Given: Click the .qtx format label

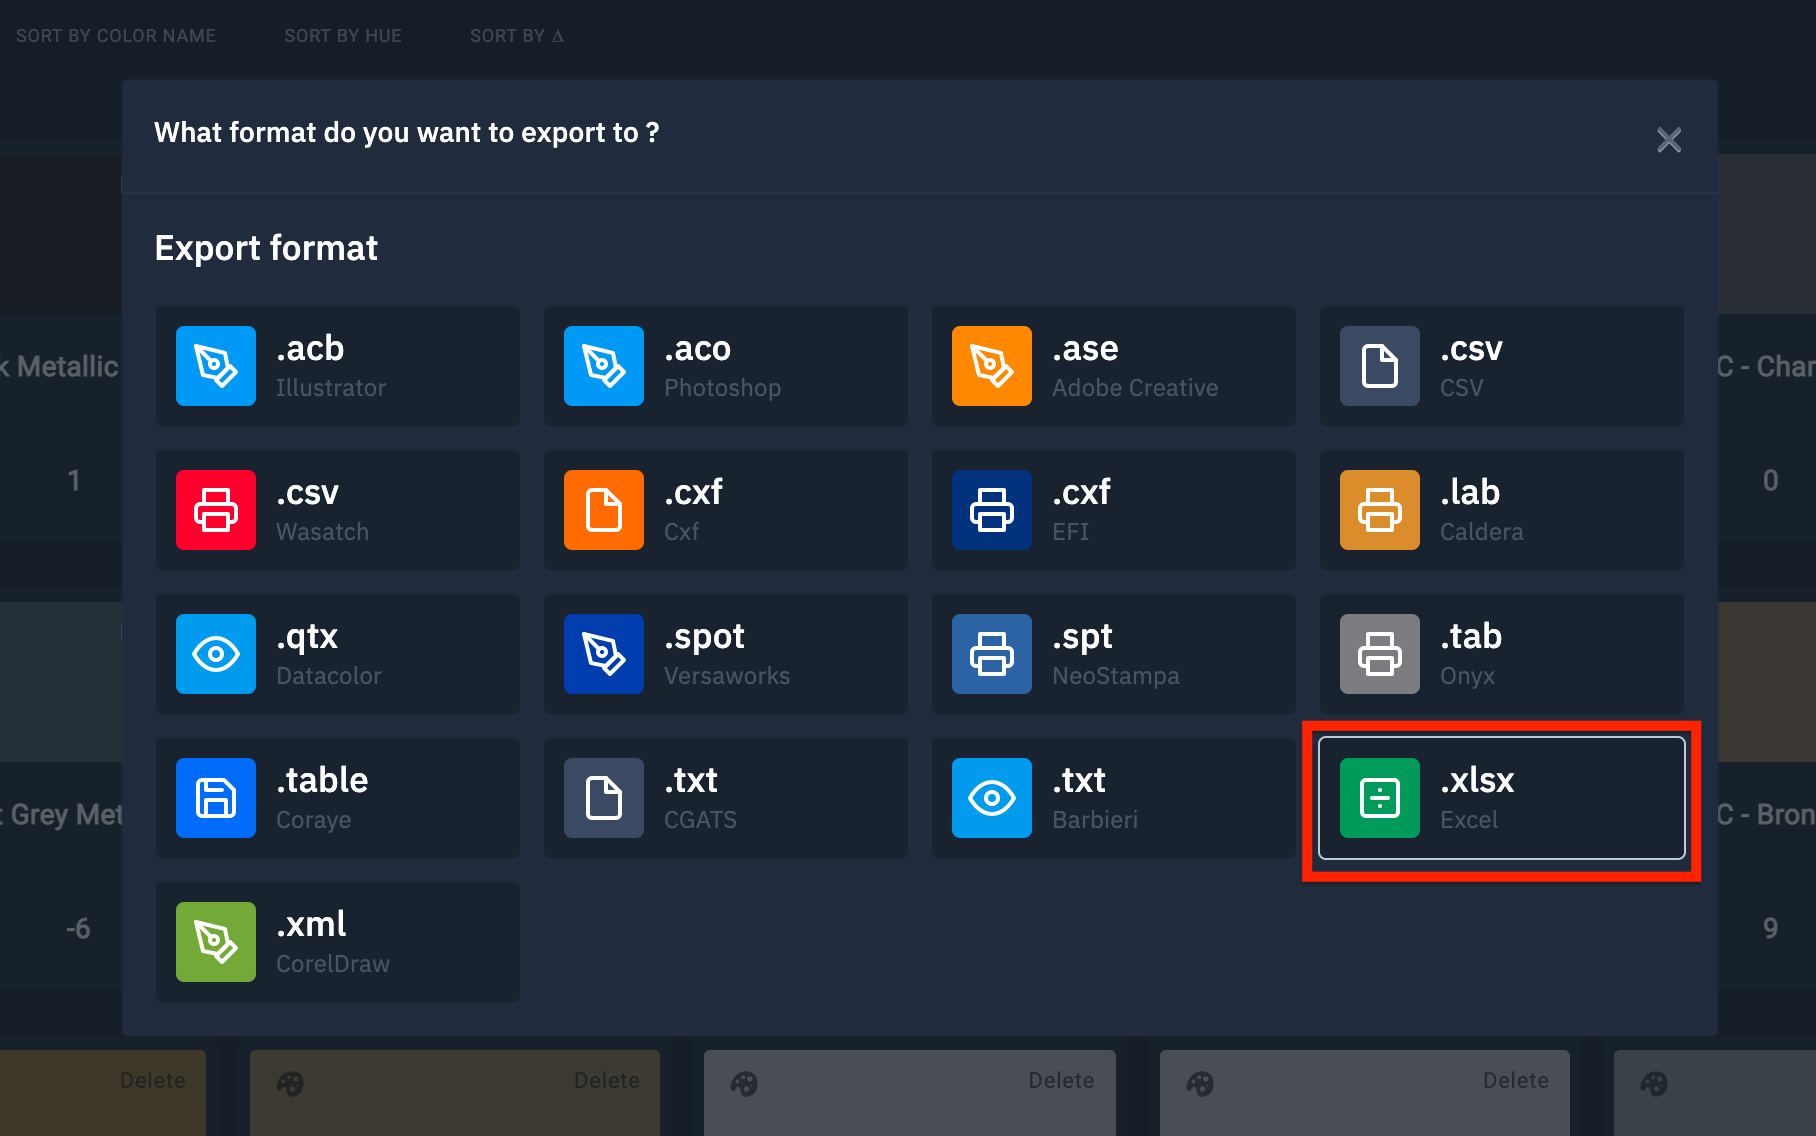Looking at the screenshot, I should pyautogui.click(x=307, y=637).
